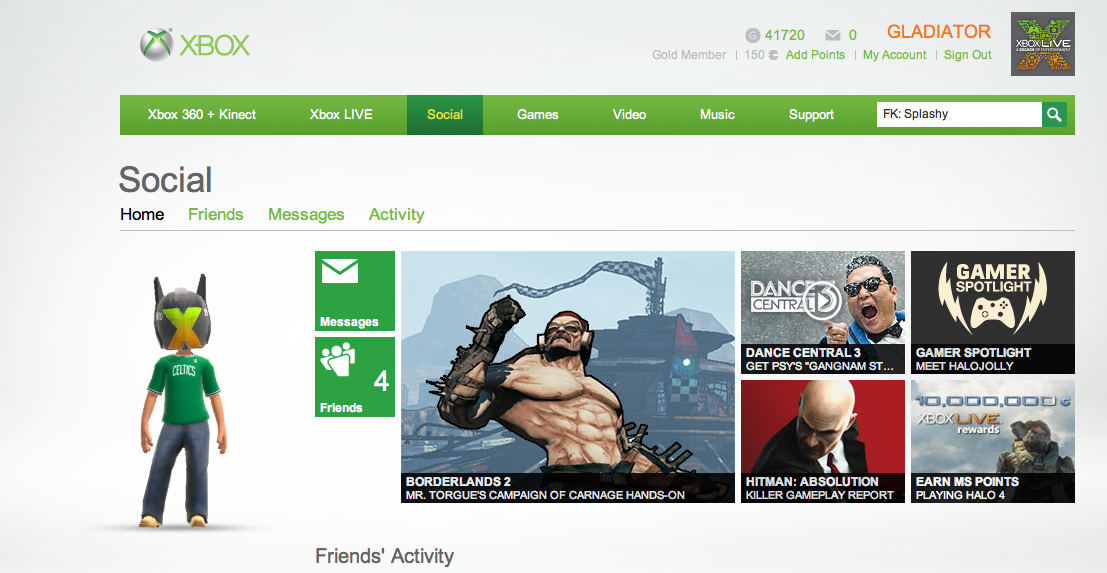1107x573 pixels.
Task: Click the unread messages count 0
Action: (853, 35)
